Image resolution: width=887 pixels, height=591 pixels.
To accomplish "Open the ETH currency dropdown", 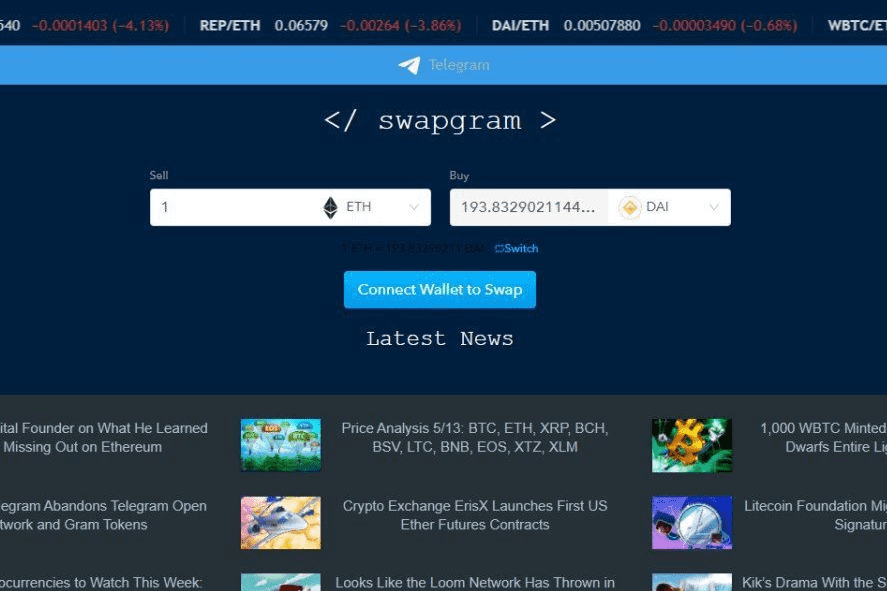I will click(413, 207).
